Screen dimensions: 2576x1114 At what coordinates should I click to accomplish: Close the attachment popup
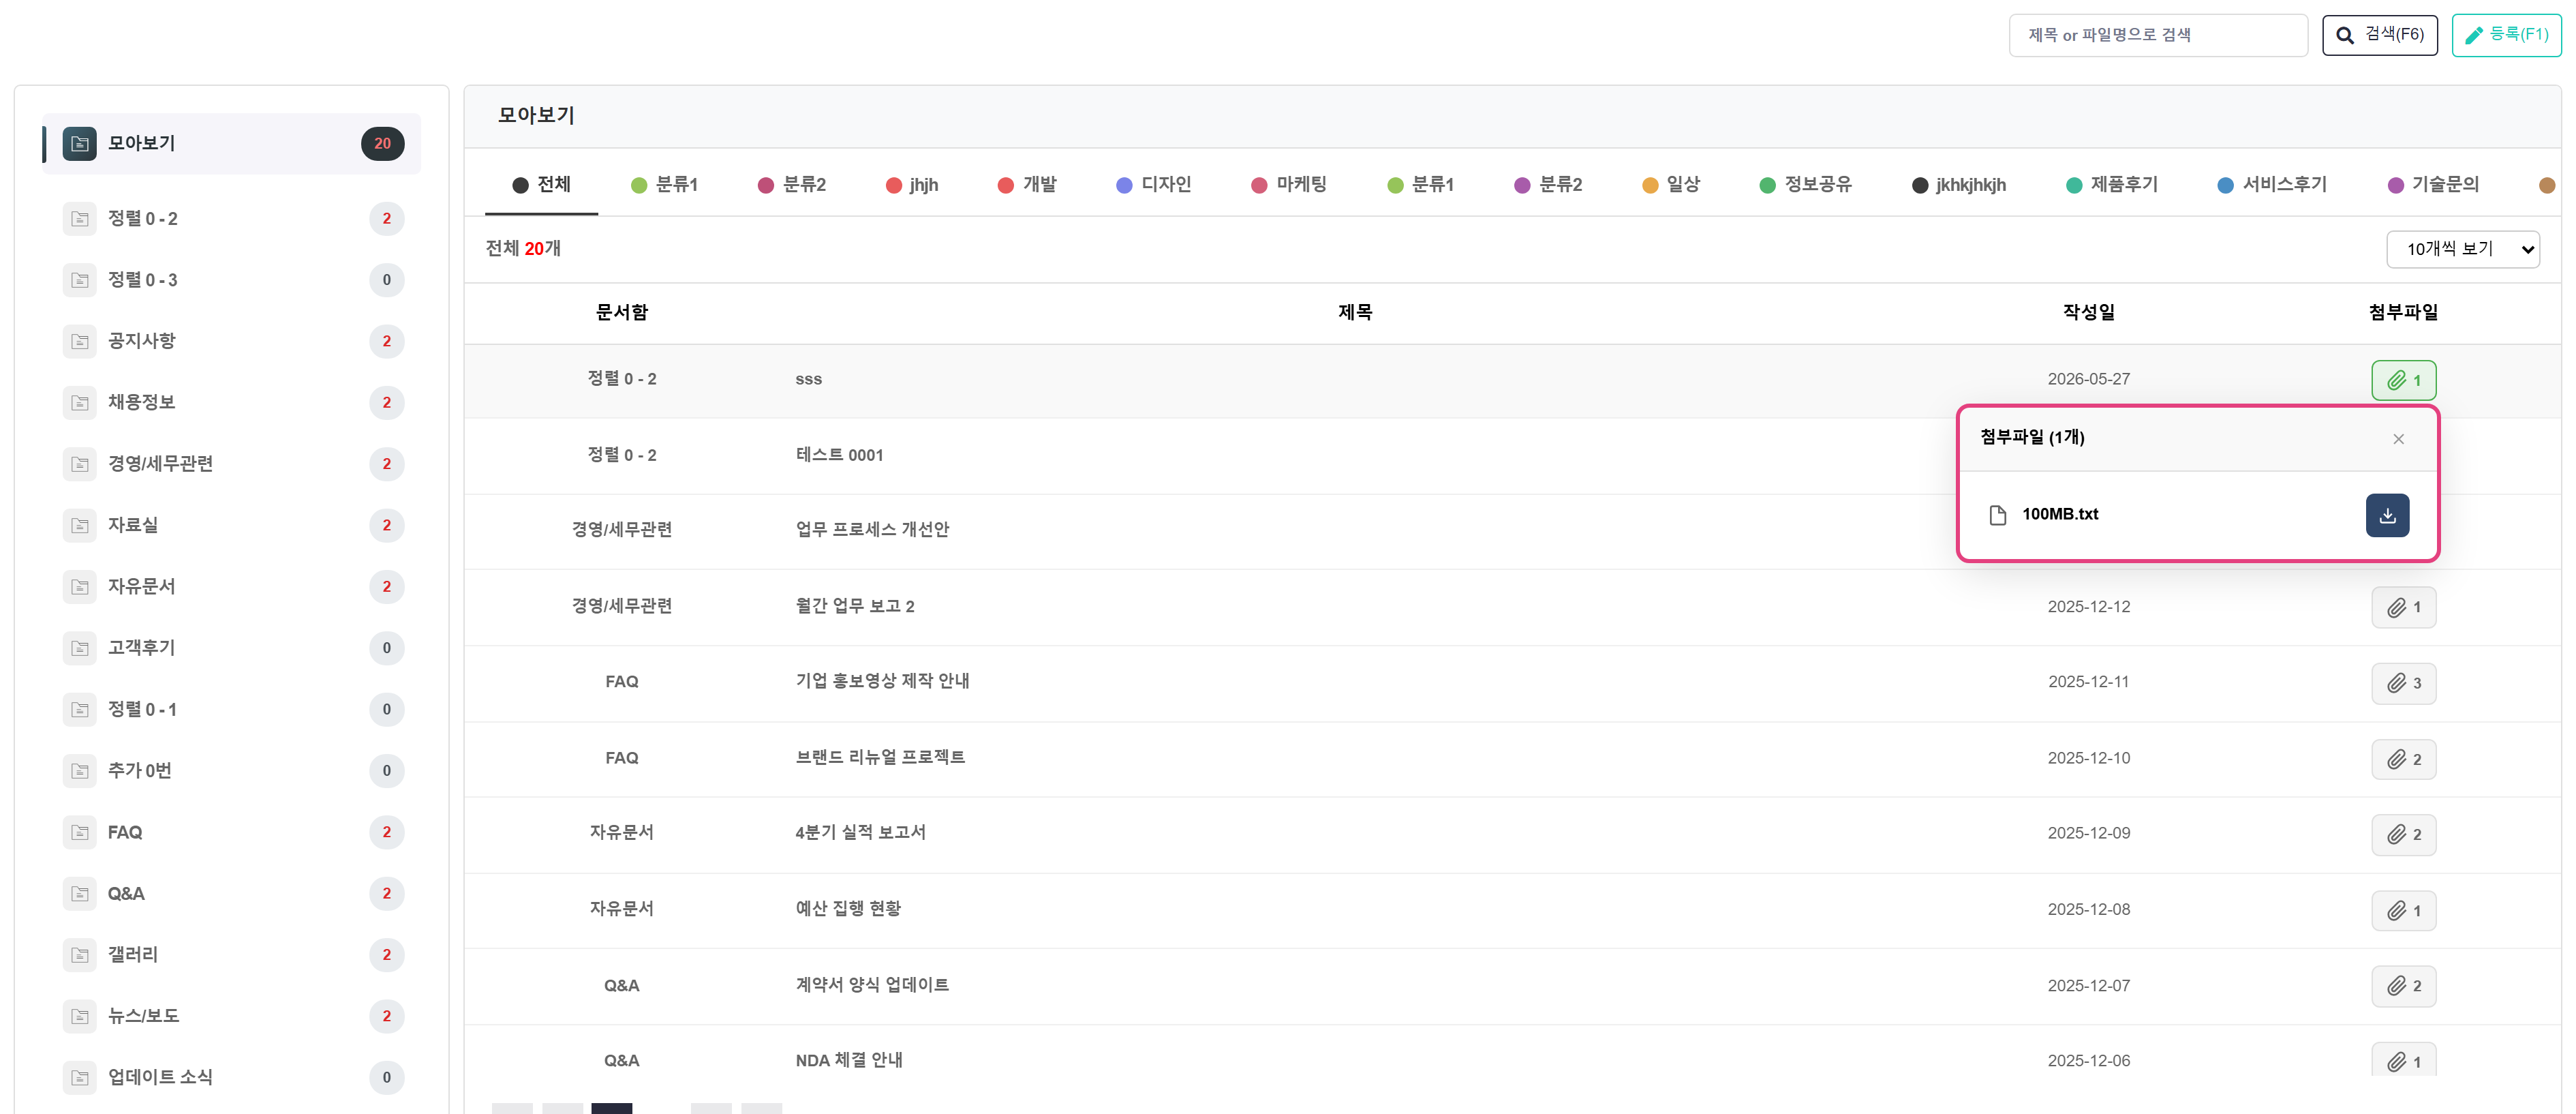coord(2398,439)
